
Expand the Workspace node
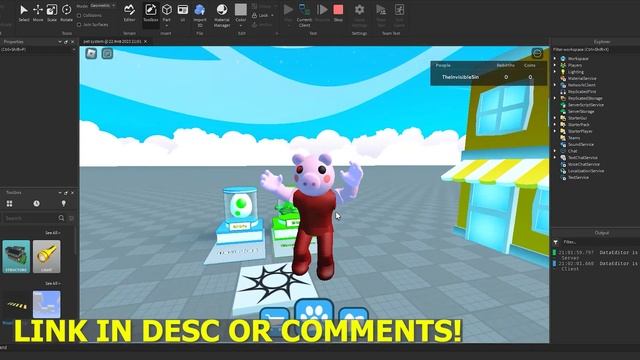tap(555, 58)
